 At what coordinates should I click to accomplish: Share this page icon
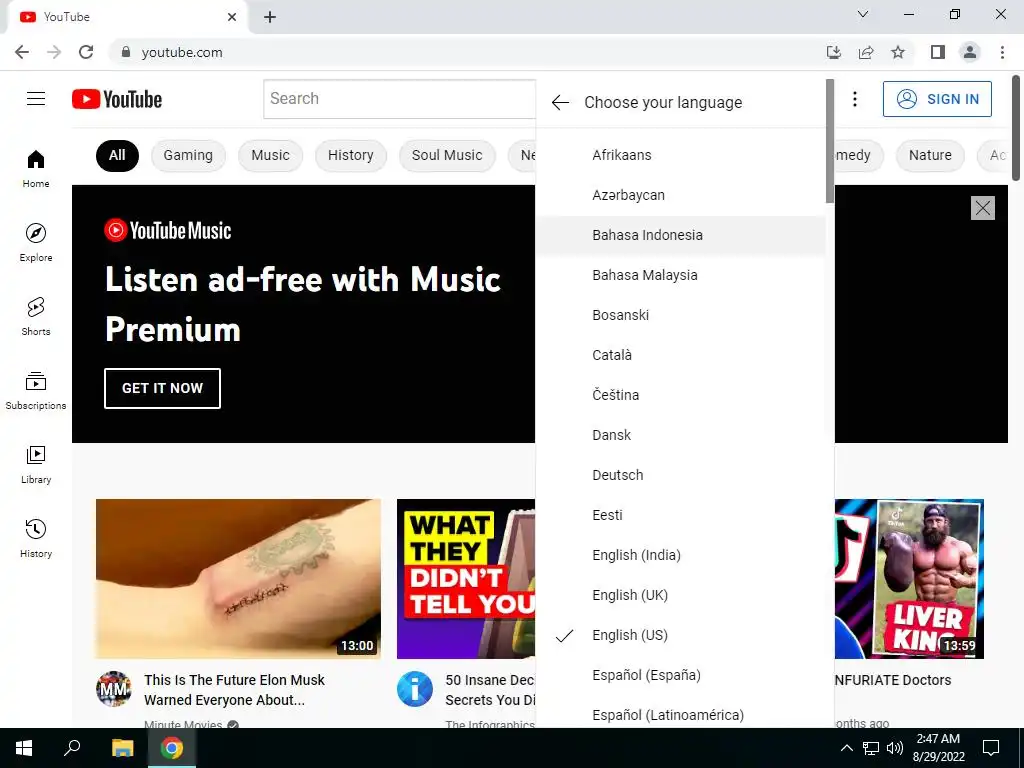pyautogui.click(x=866, y=52)
